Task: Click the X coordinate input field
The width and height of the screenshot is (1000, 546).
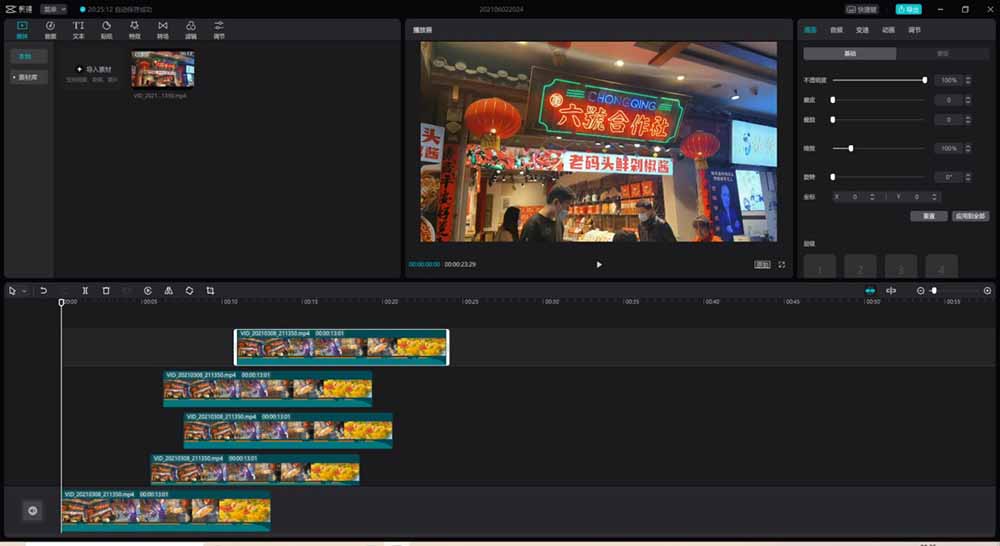Action: [x=855, y=197]
